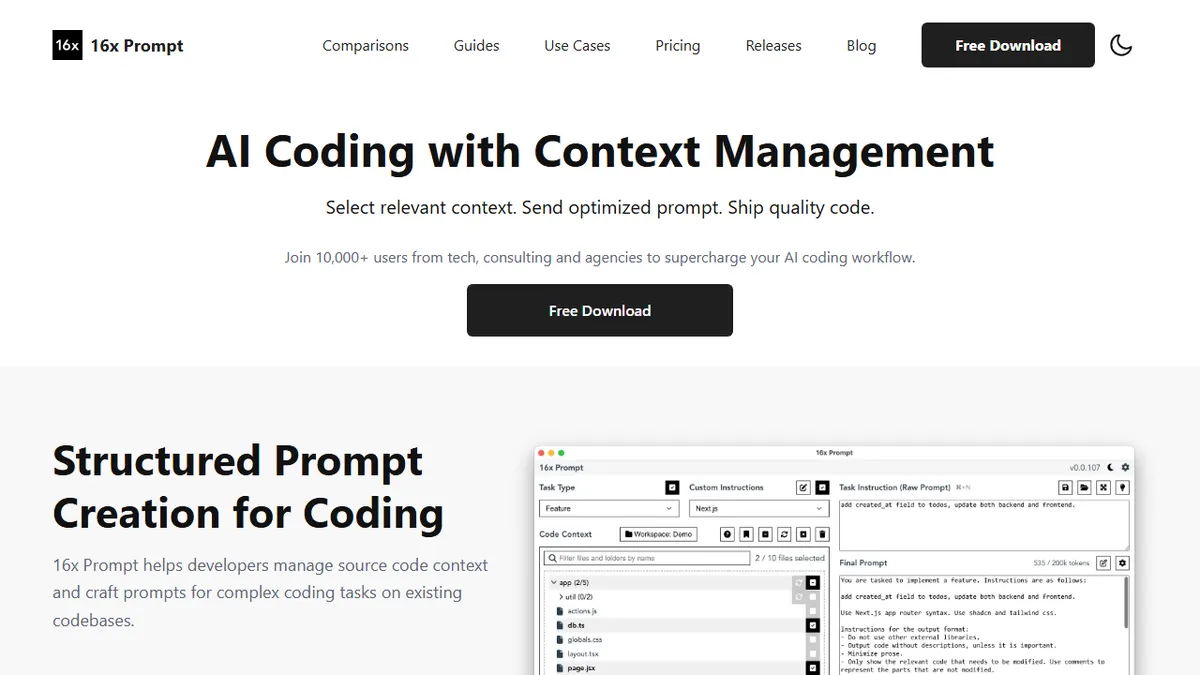The image size is (1200, 675).
Task: Open Blog in the navigation
Action: [x=861, y=45]
